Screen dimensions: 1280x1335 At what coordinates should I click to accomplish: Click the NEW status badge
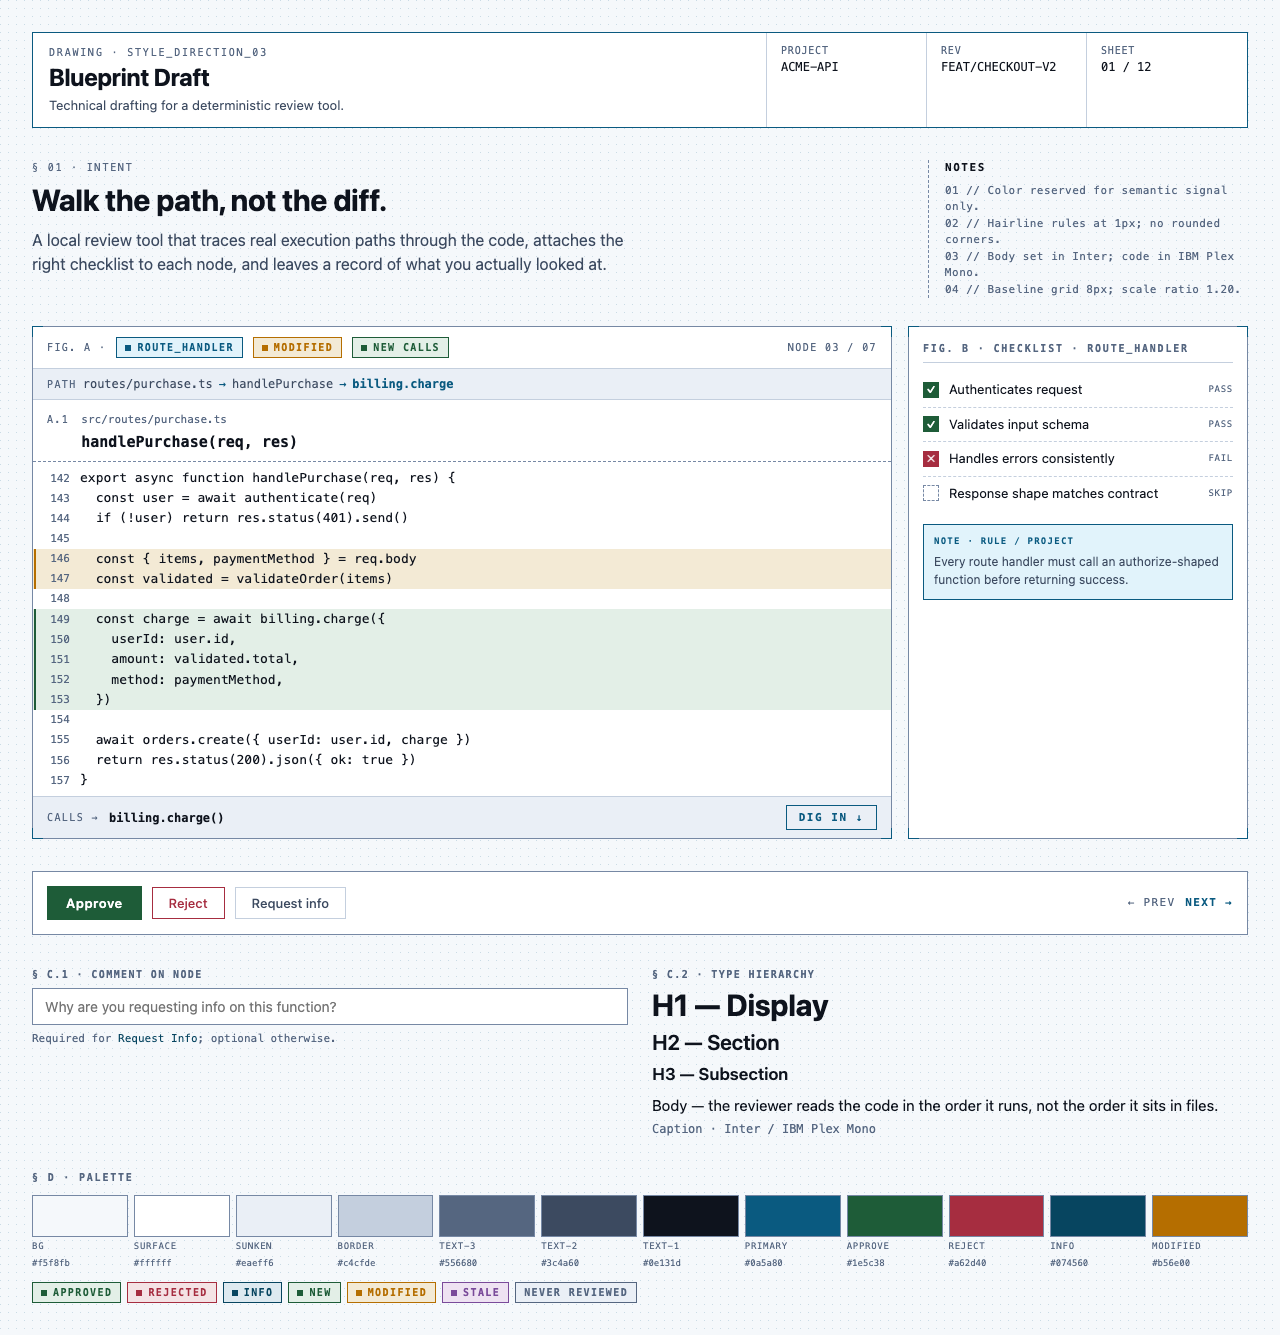pyautogui.click(x=314, y=1292)
